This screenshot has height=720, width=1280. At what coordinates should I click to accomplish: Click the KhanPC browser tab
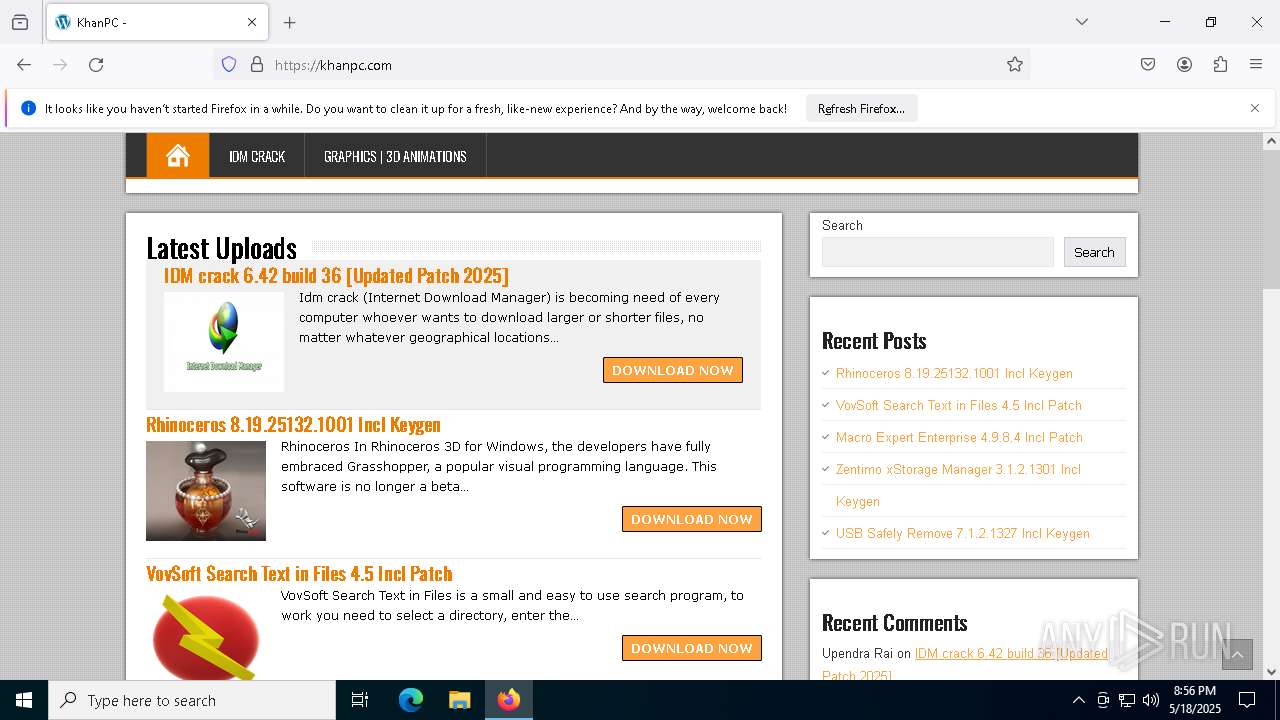pos(156,22)
